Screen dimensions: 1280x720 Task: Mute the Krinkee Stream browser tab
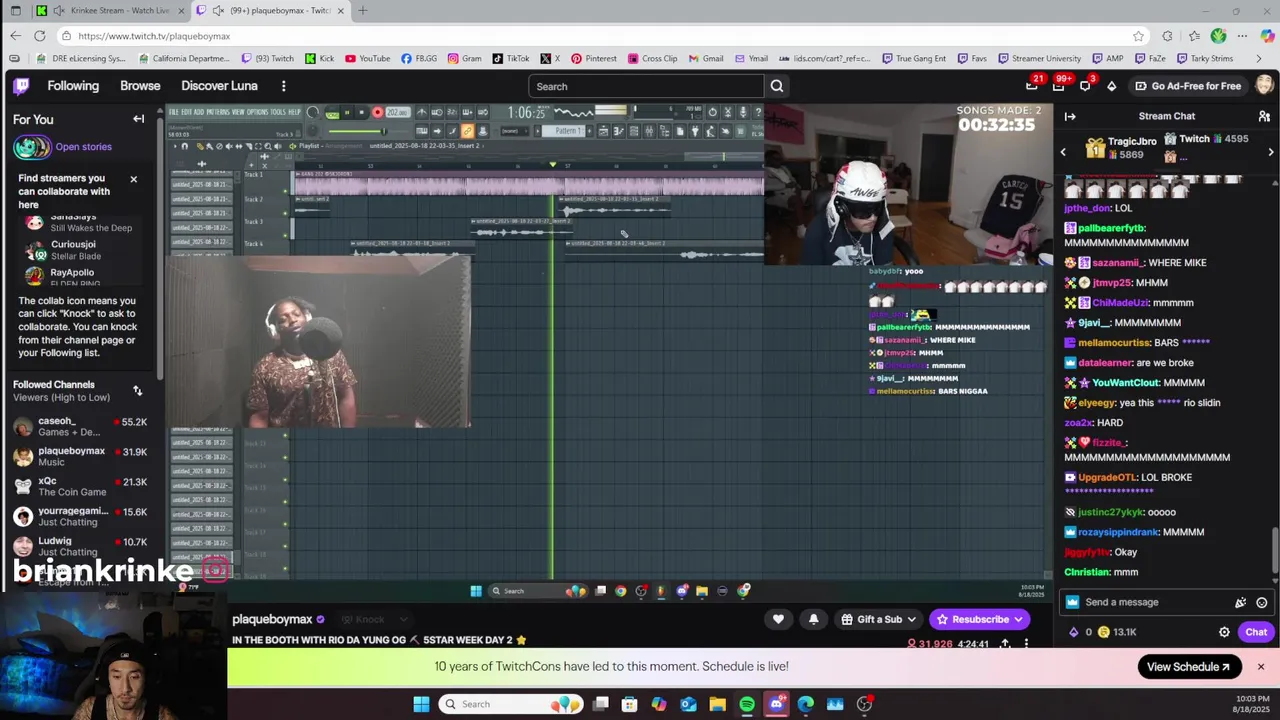pyautogui.click(x=60, y=10)
